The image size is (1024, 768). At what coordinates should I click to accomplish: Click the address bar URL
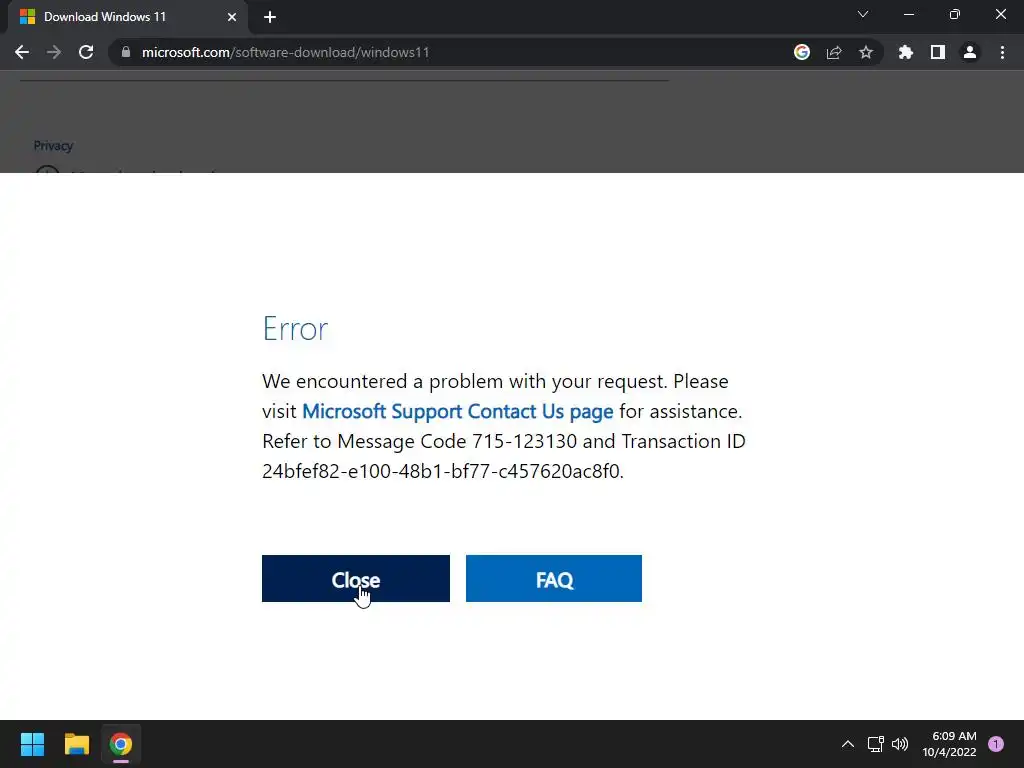point(285,52)
